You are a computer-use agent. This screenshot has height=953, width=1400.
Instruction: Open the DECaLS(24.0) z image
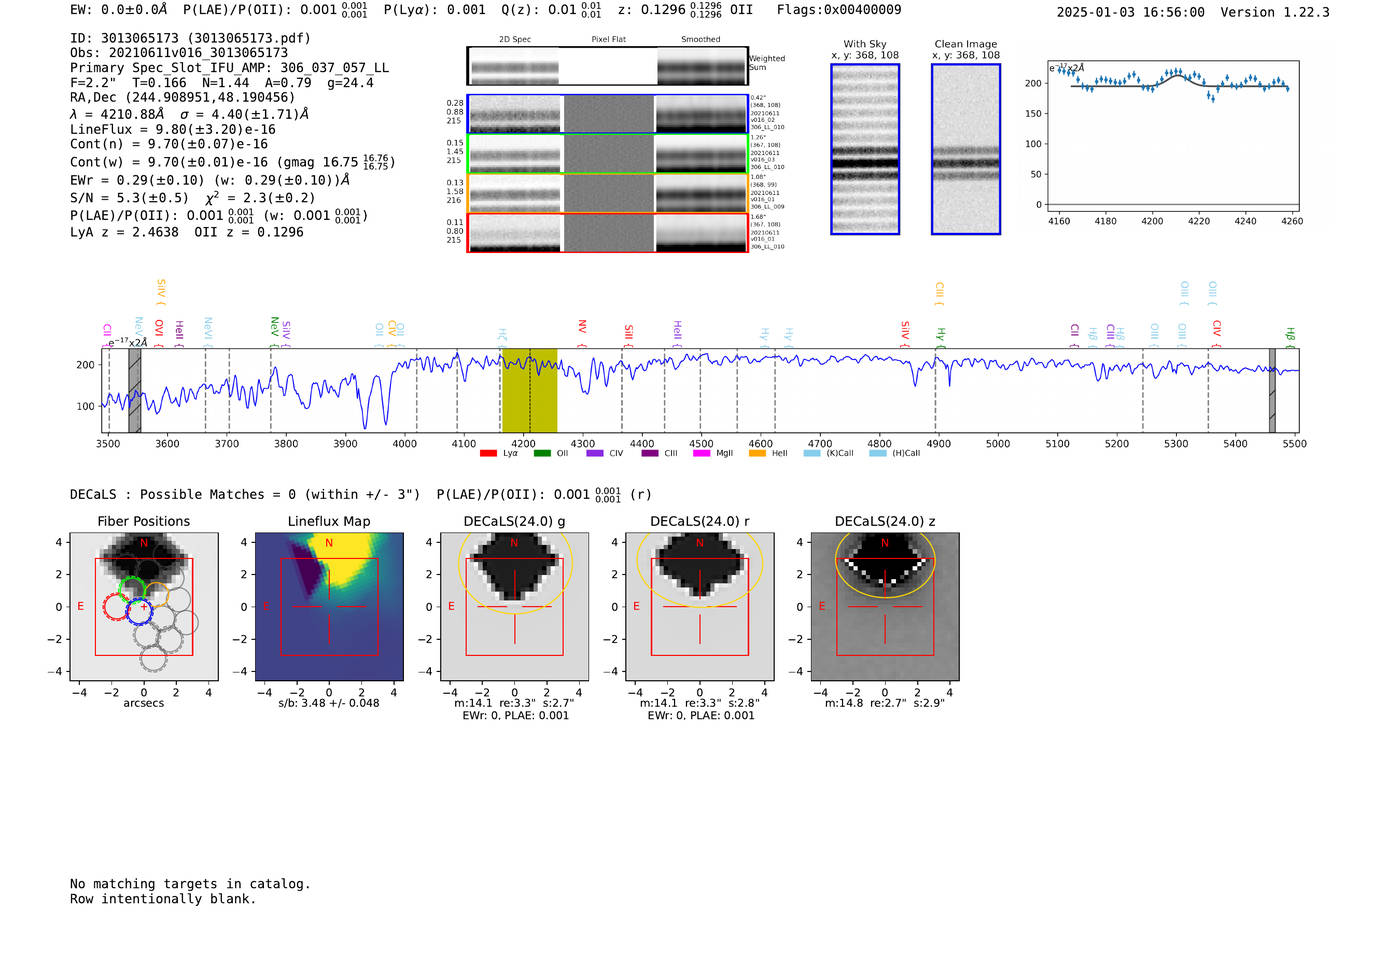click(x=885, y=607)
